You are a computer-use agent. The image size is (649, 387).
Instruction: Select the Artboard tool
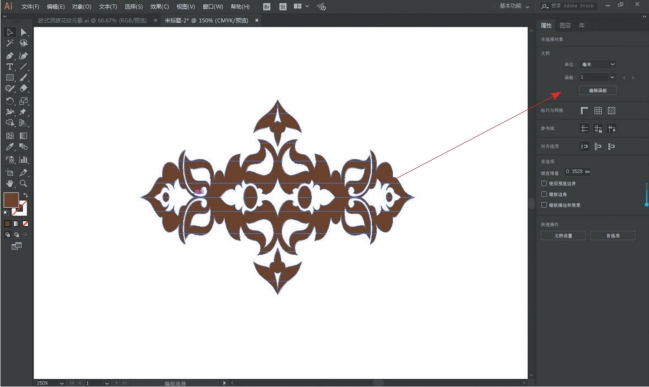point(10,172)
